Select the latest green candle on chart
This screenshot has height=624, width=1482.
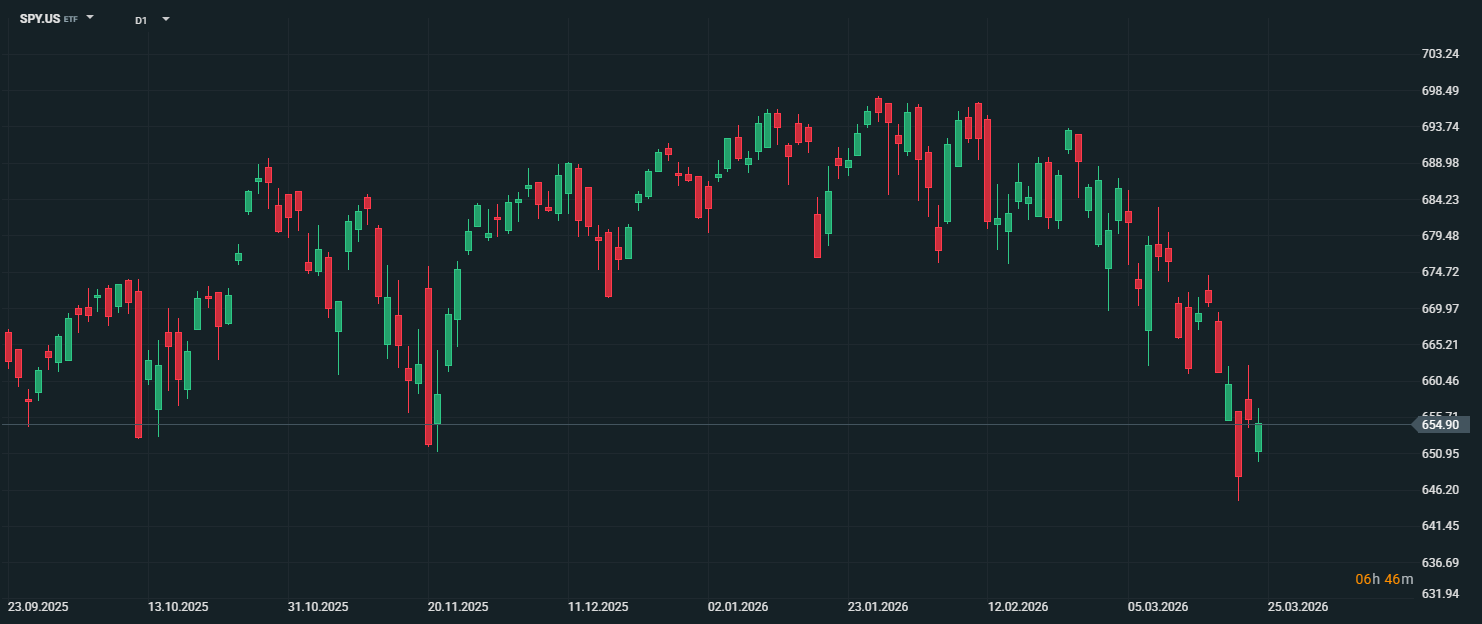pos(1258,437)
